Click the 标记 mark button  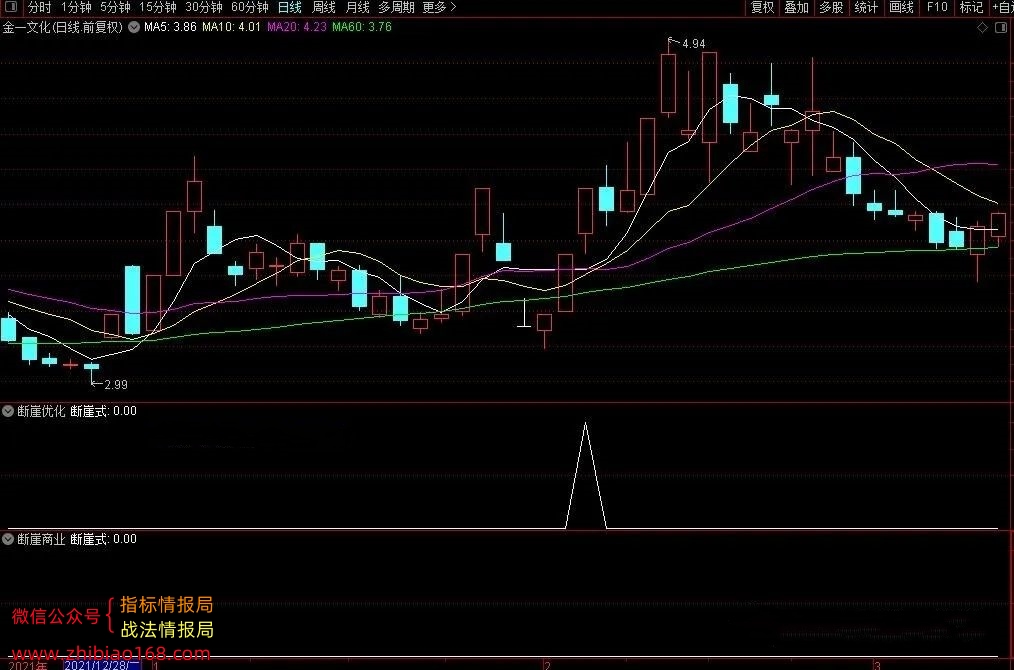(971, 7)
